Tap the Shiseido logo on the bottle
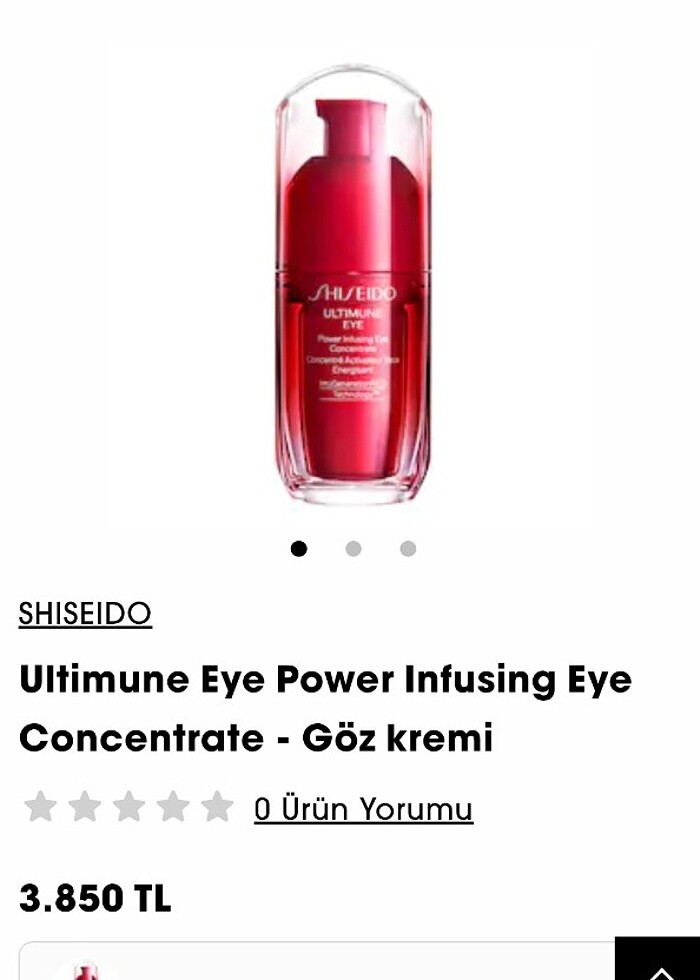 (x=352, y=293)
